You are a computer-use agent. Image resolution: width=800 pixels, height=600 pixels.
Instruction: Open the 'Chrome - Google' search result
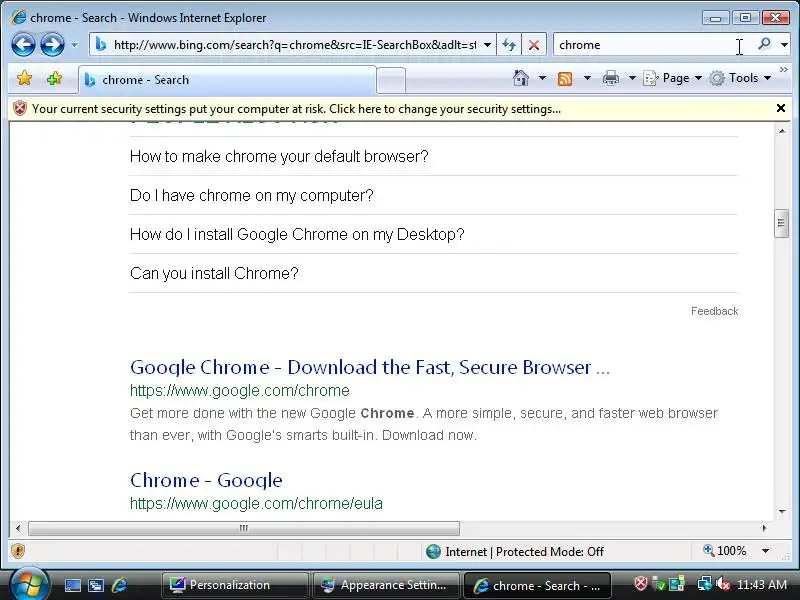pyautogui.click(x=206, y=480)
